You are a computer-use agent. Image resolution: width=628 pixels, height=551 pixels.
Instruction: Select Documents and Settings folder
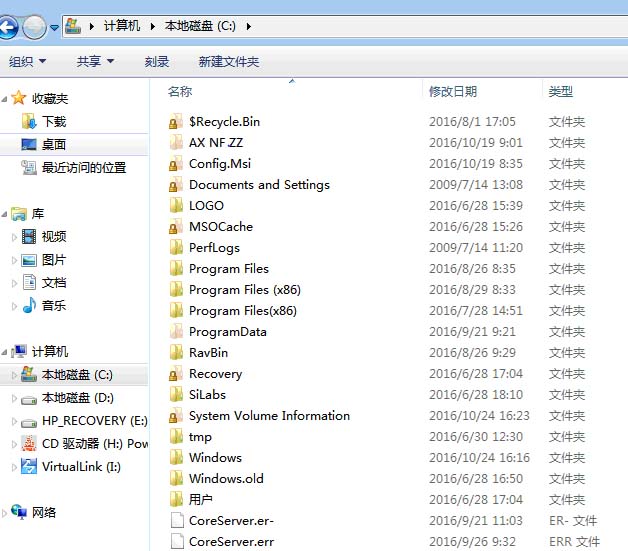click(259, 185)
